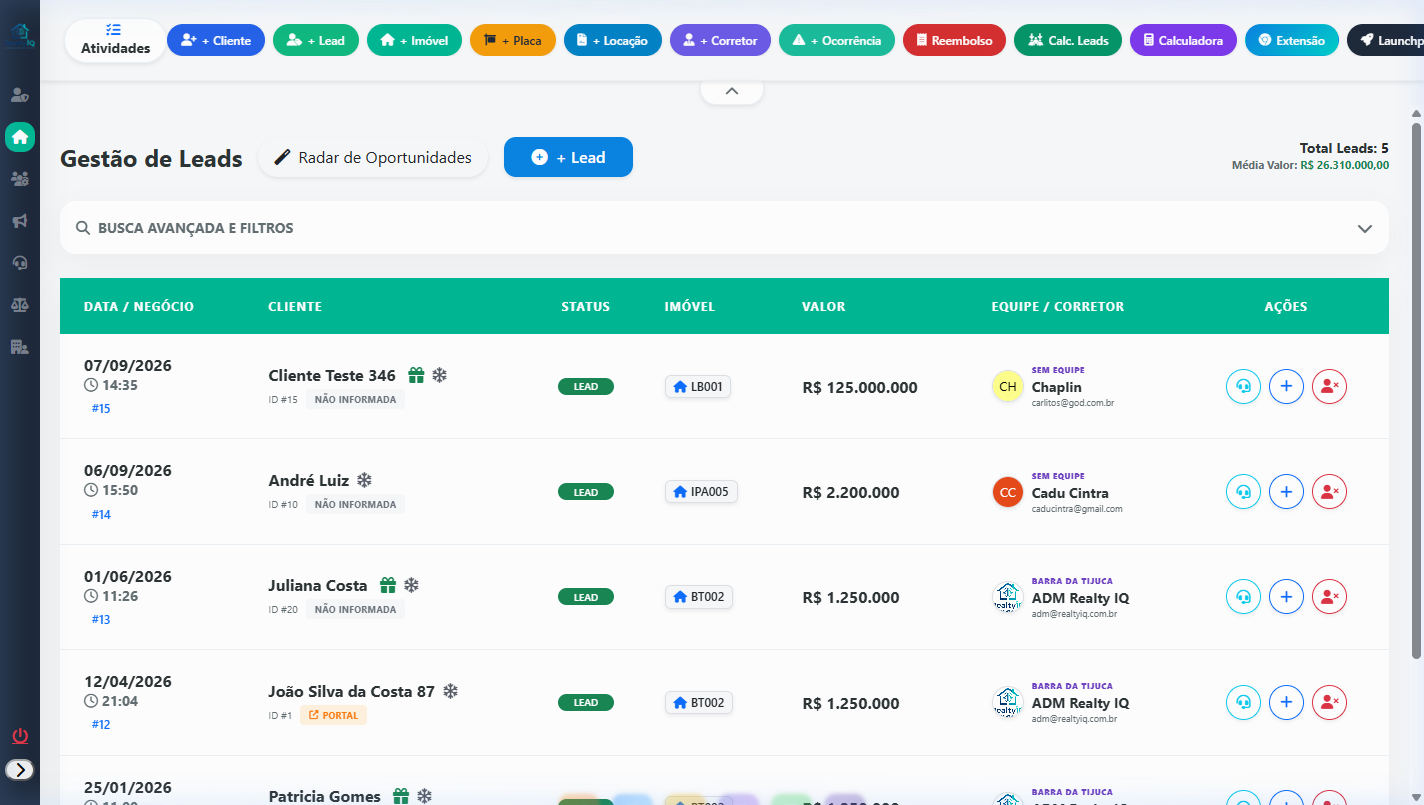Click the + Locação shortcut
Screen dimensions: 1424x805
(613, 41)
